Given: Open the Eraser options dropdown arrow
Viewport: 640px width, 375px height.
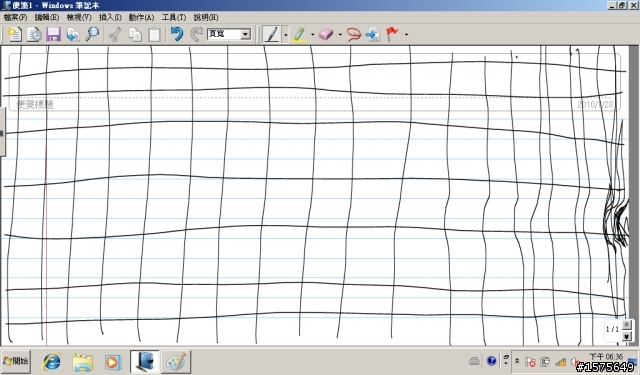Looking at the screenshot, I should [x=340, y=35].
